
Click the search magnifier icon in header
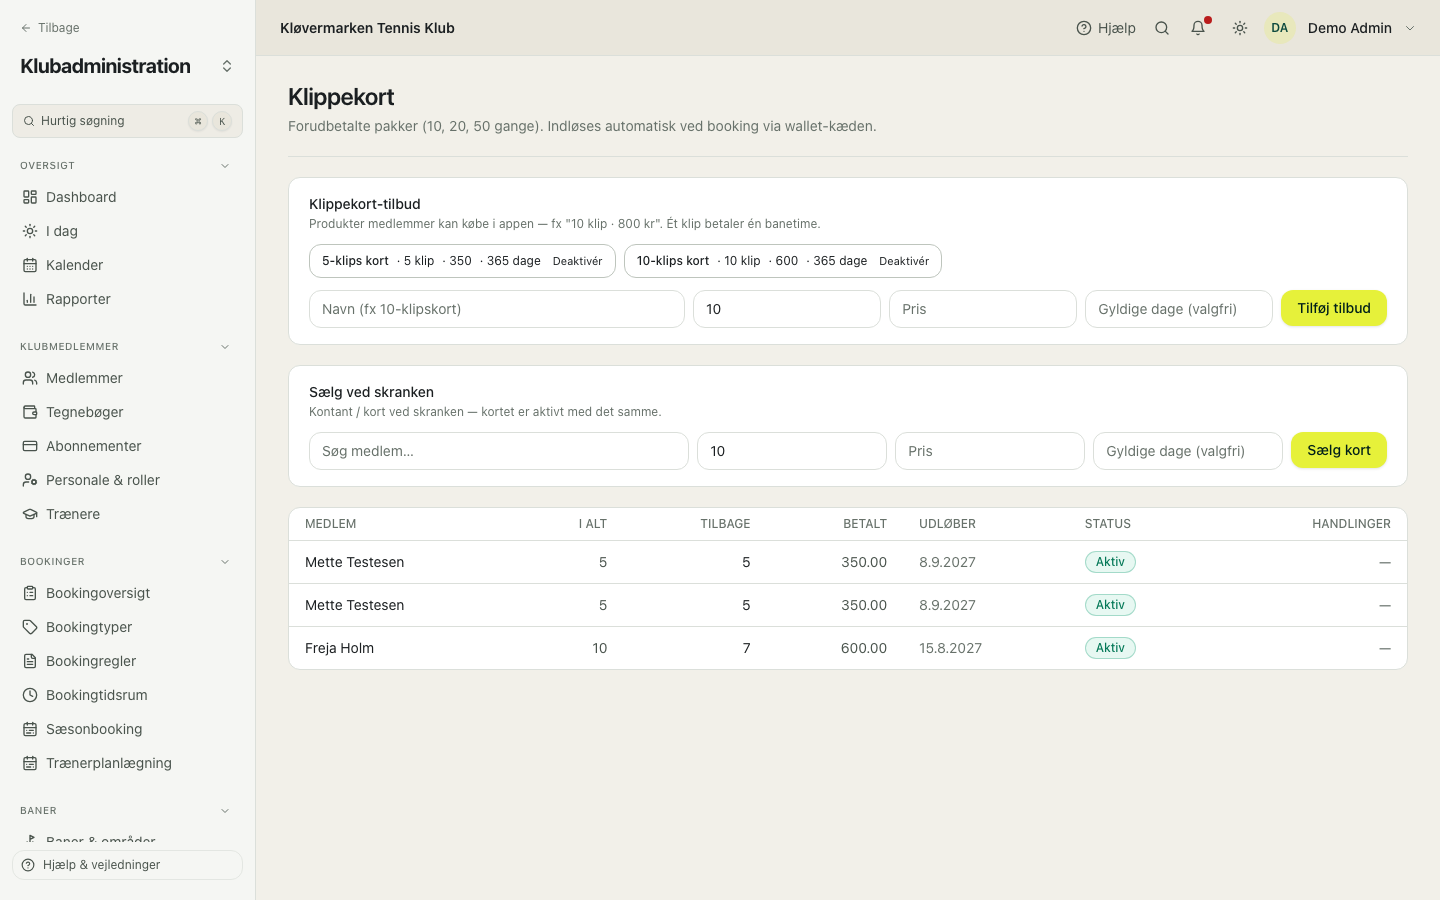click(x=1162, y=28)
